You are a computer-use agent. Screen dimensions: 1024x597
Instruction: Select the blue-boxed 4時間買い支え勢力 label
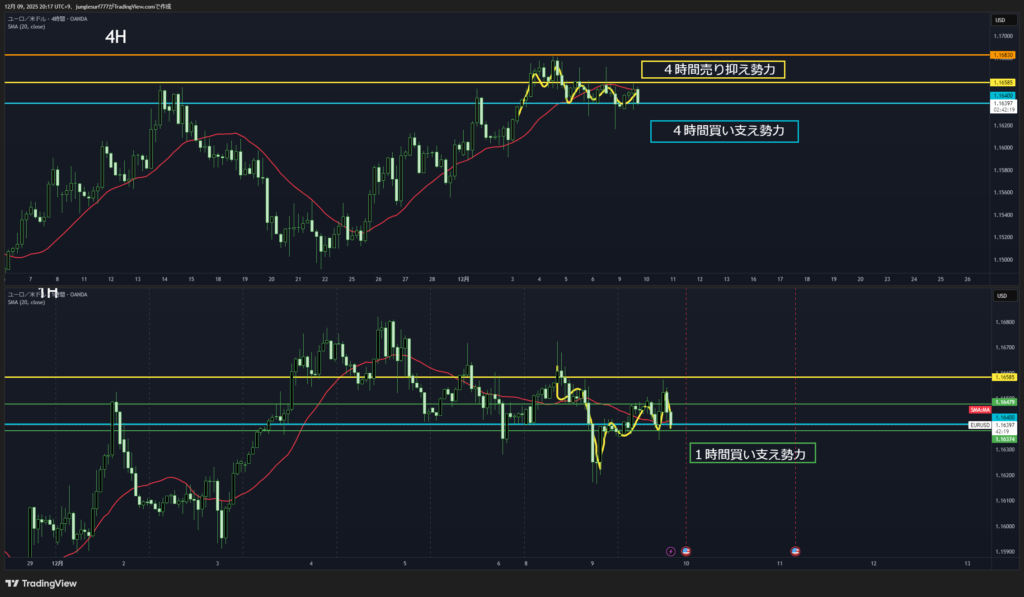(723, 130)
